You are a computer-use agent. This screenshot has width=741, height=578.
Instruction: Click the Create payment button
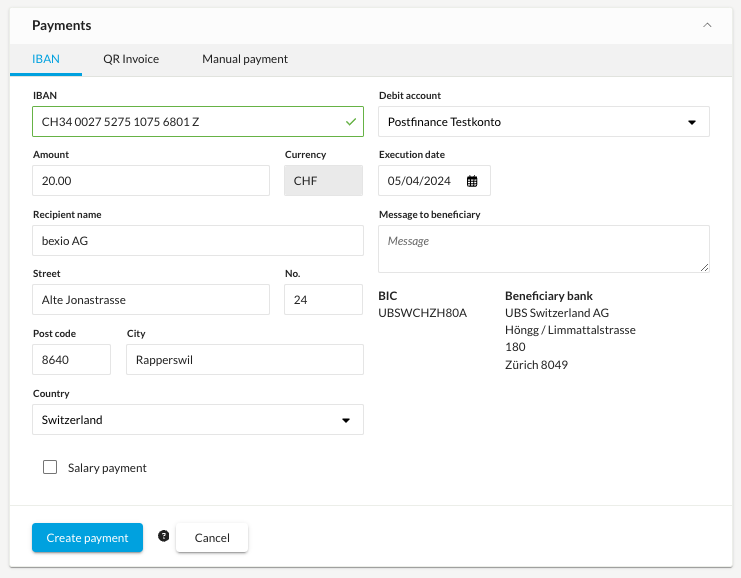(x=87, y=537)
